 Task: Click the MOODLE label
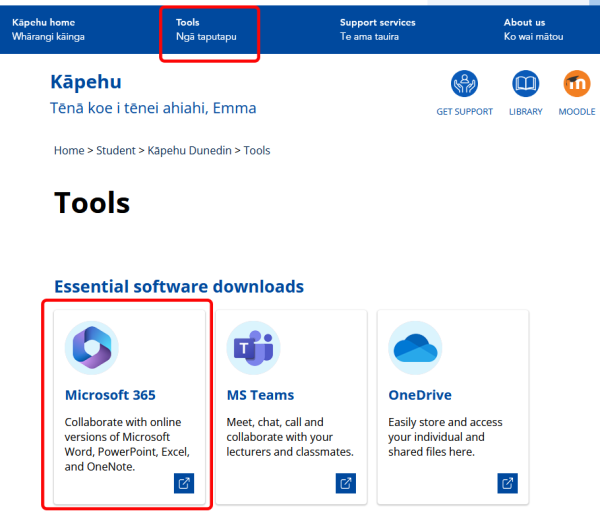577,112
